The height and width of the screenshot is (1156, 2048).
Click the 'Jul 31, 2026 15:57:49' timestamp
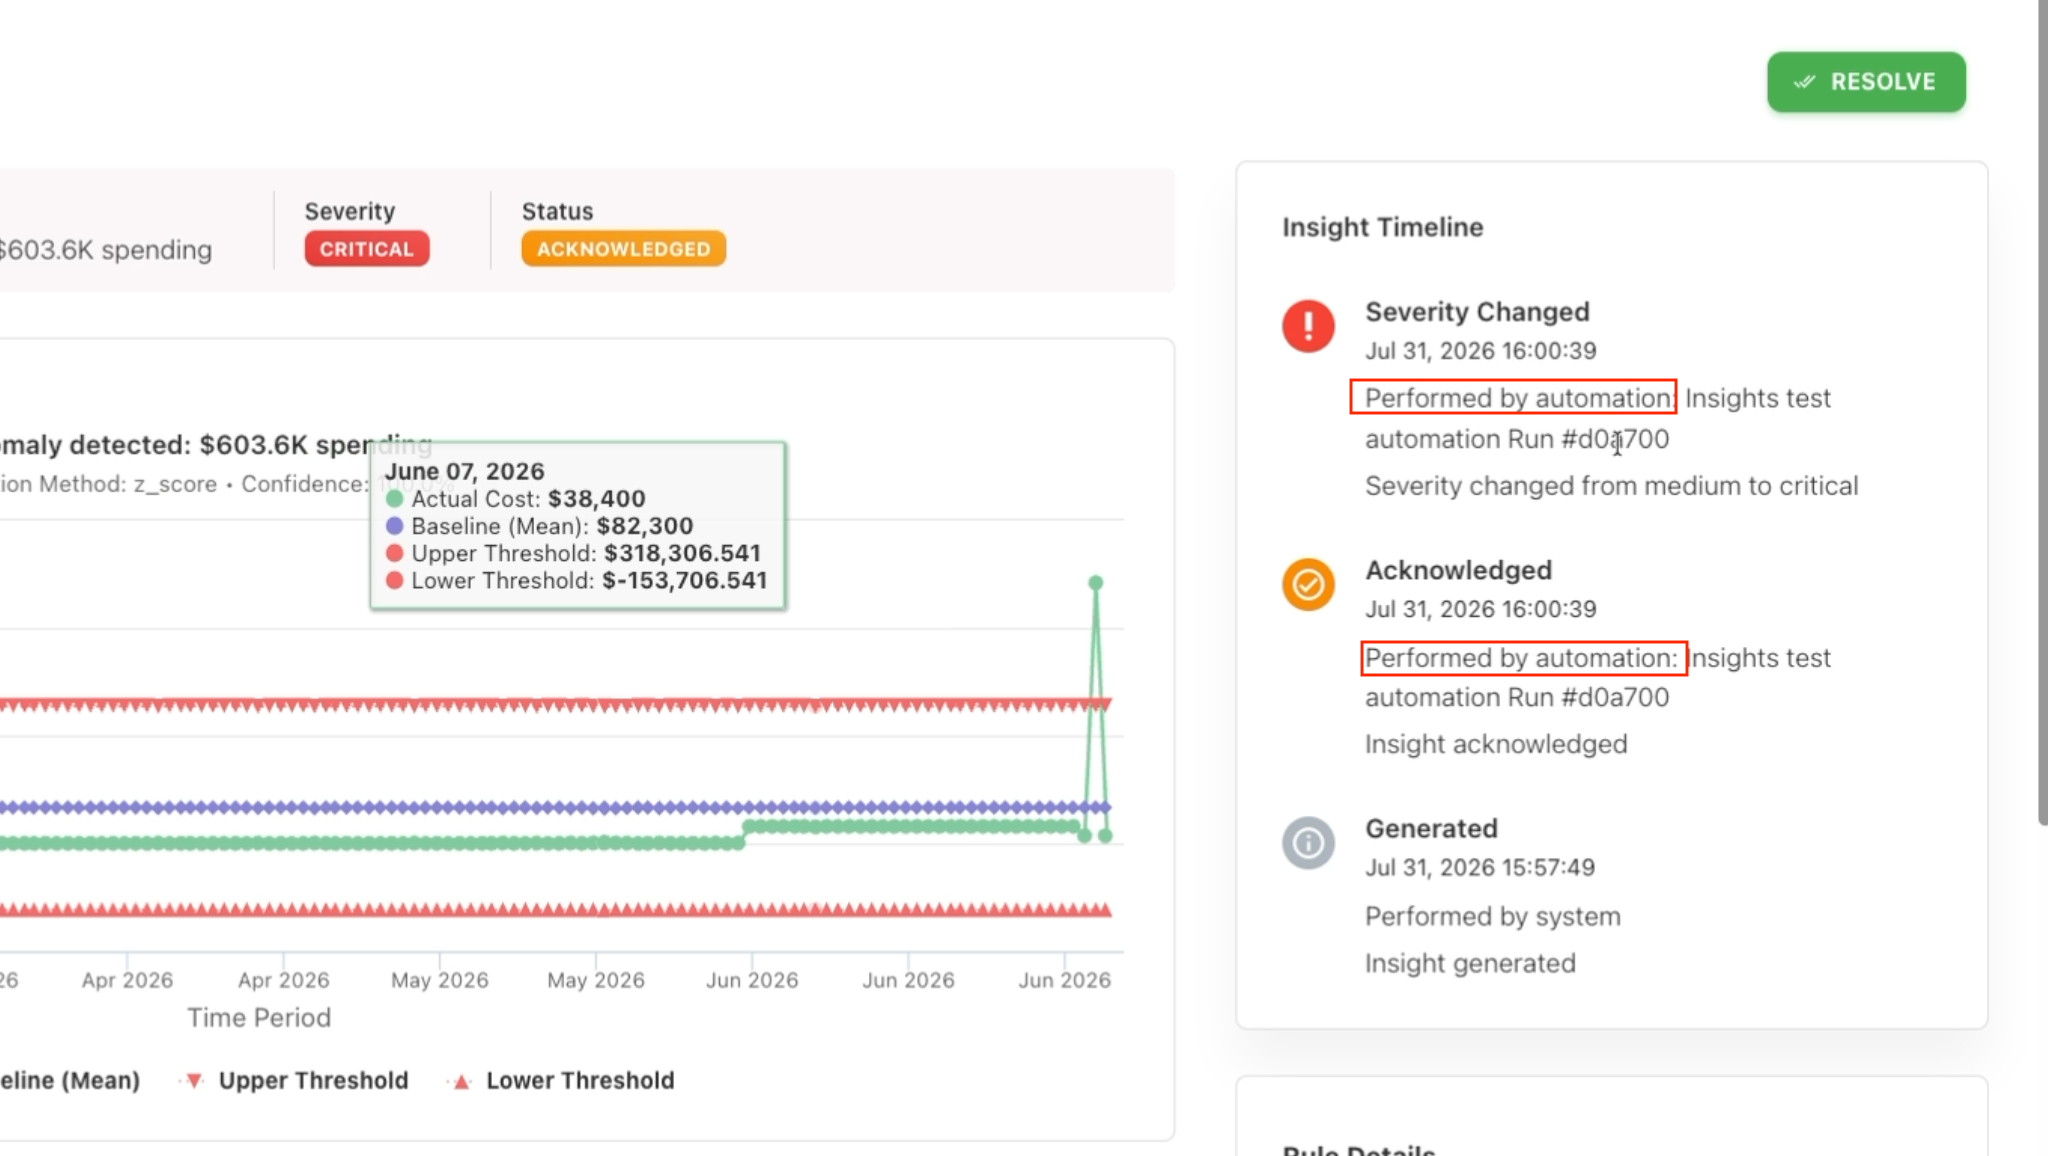[x=1480, y=868]
